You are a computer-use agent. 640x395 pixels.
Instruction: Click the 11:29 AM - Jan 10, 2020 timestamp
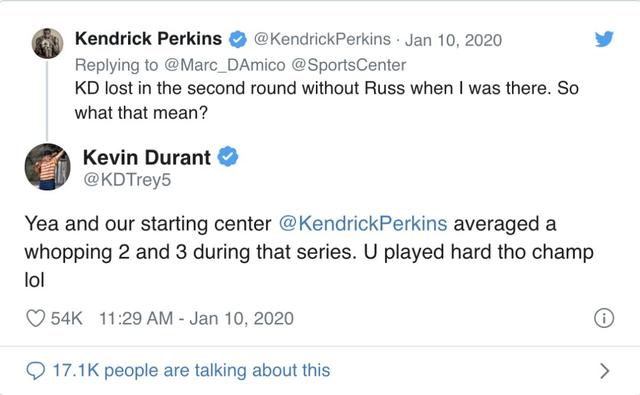(196, 319)
